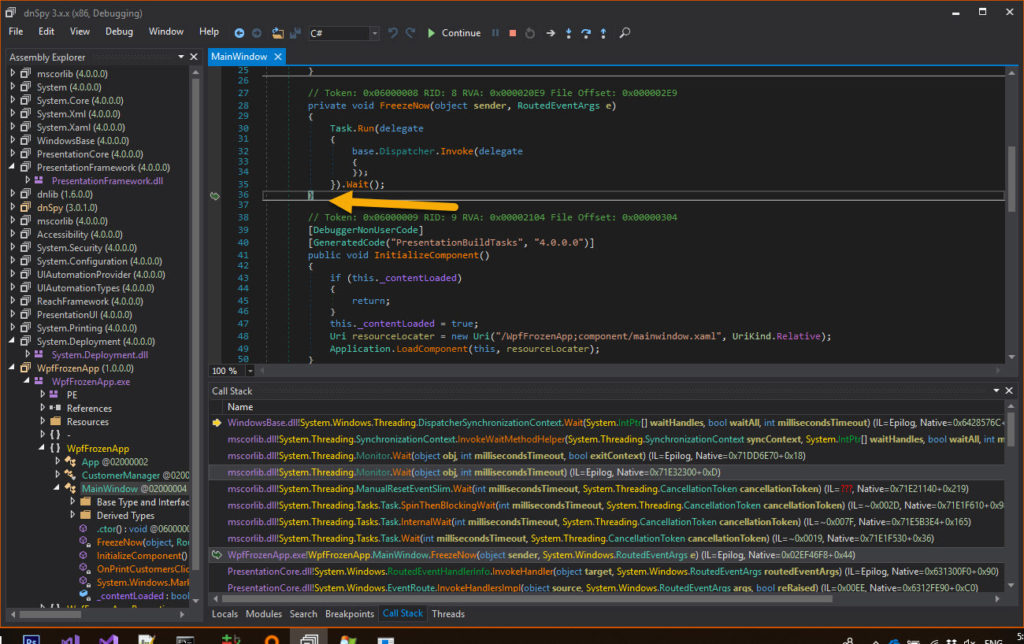Viewport: 1024px width, 644px height.
Task: Open Assembly Explorer panel options dropdown
Action: [x=181, y=57]
